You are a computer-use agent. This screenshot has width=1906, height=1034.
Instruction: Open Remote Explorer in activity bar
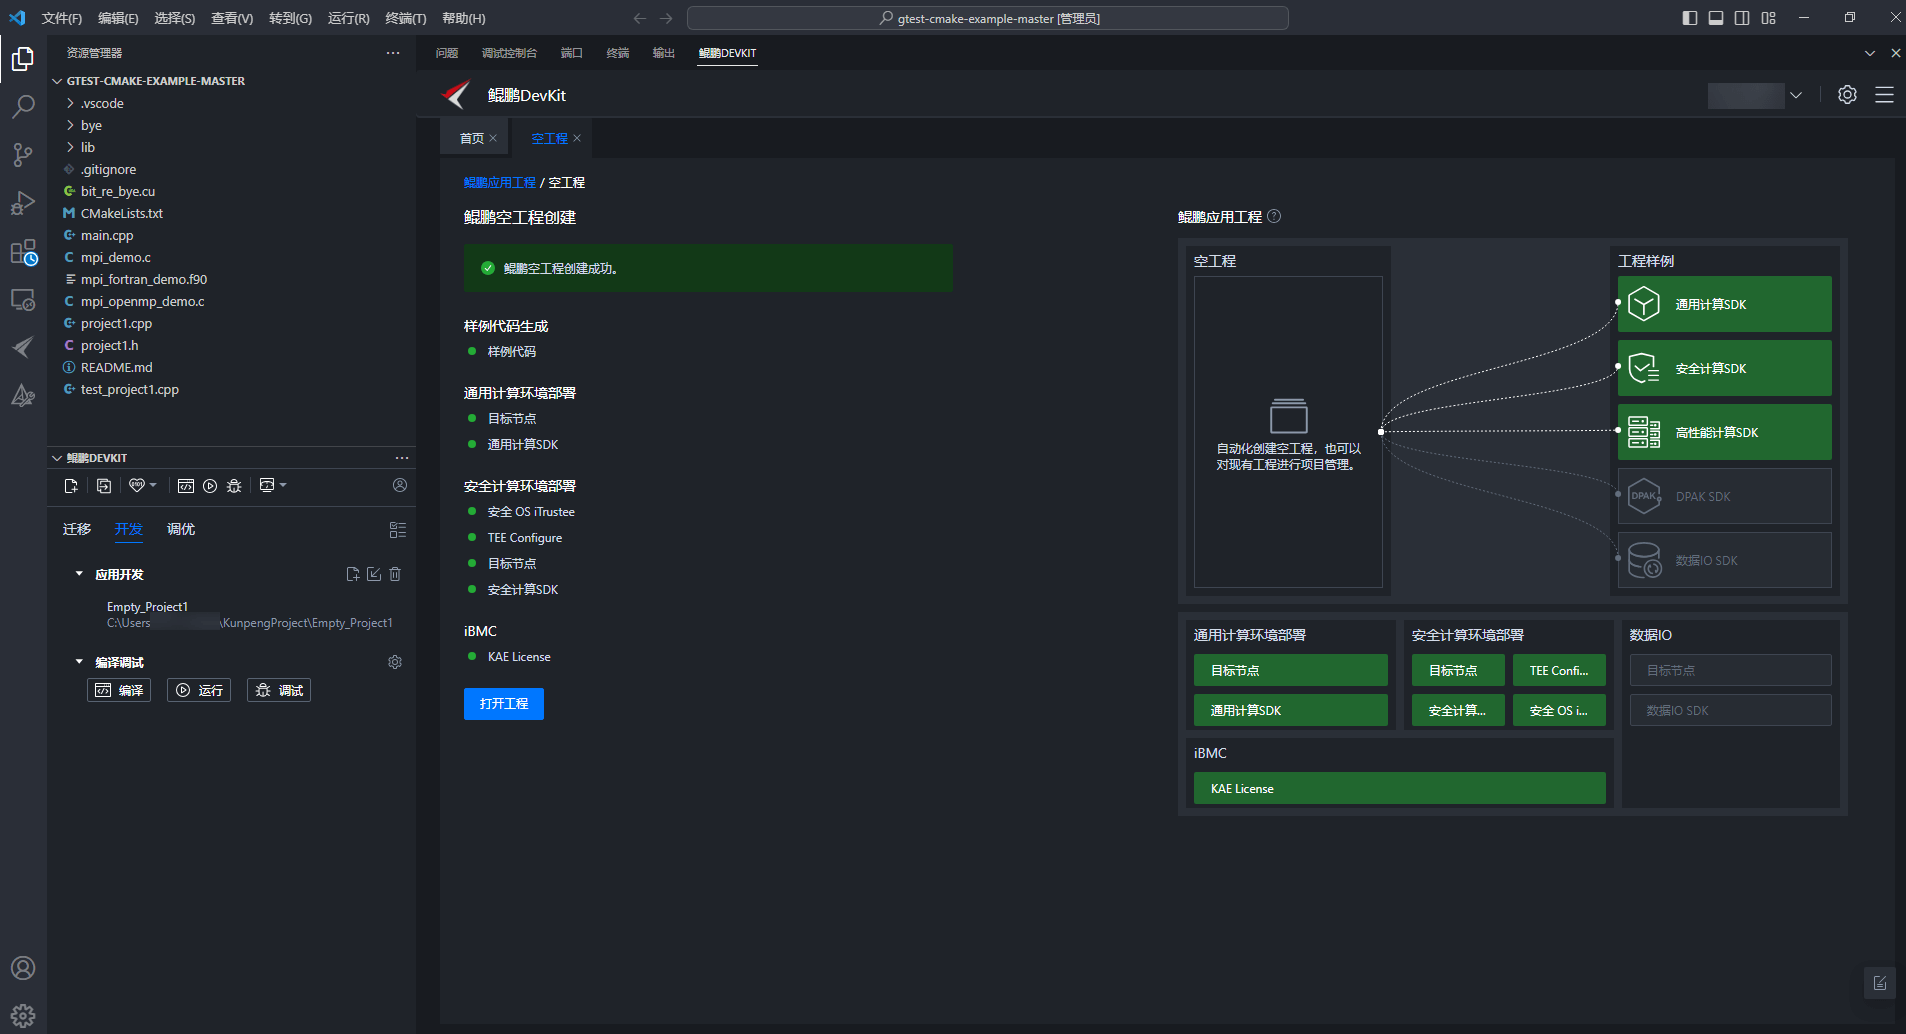23,299
